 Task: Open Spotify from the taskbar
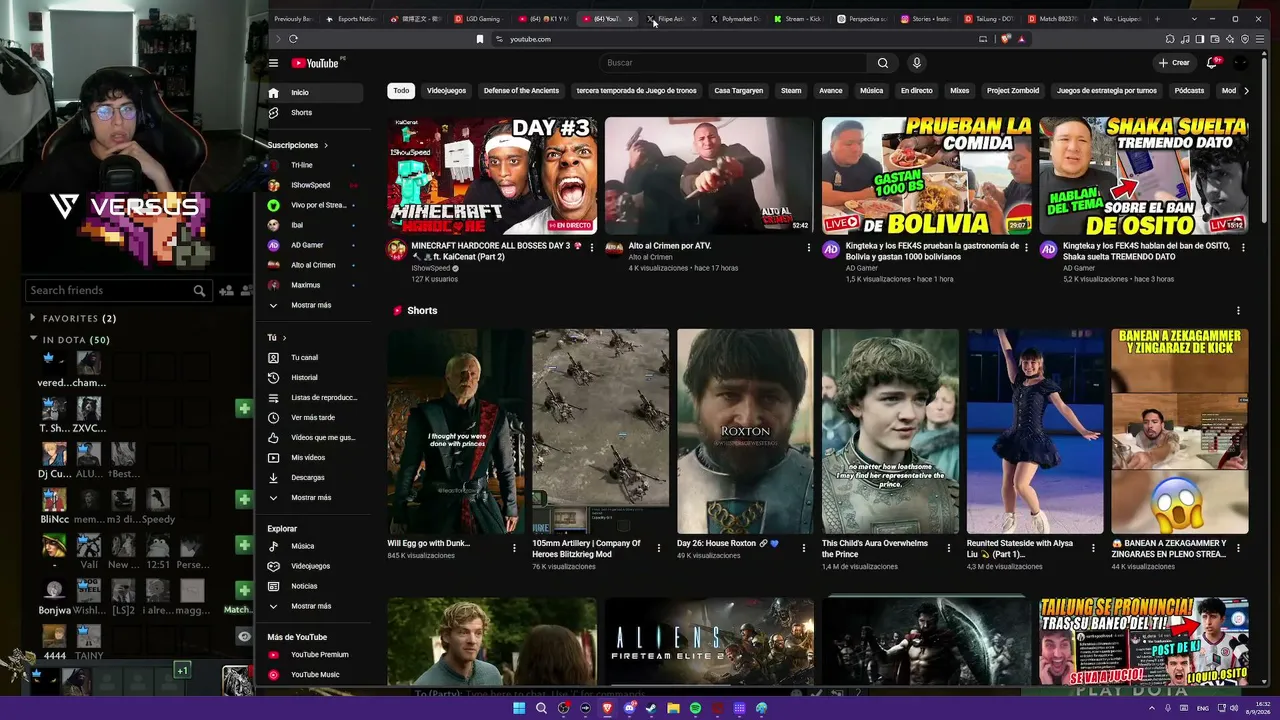(695, 708)
